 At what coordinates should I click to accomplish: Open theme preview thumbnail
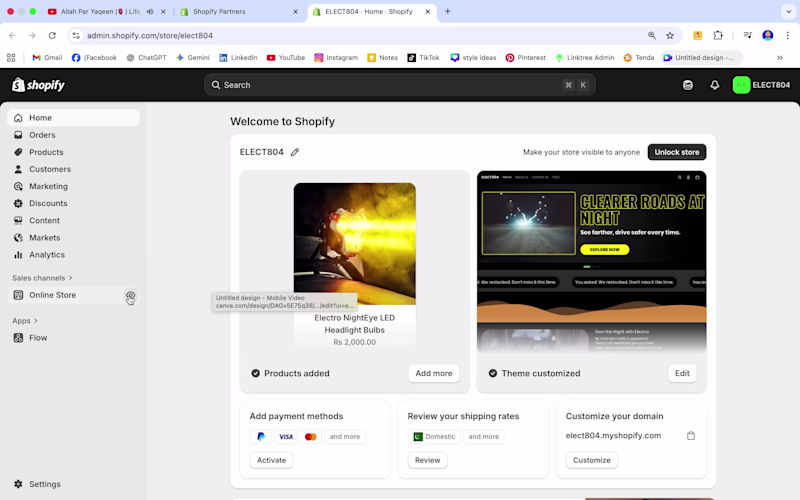[x=591, y=262]
